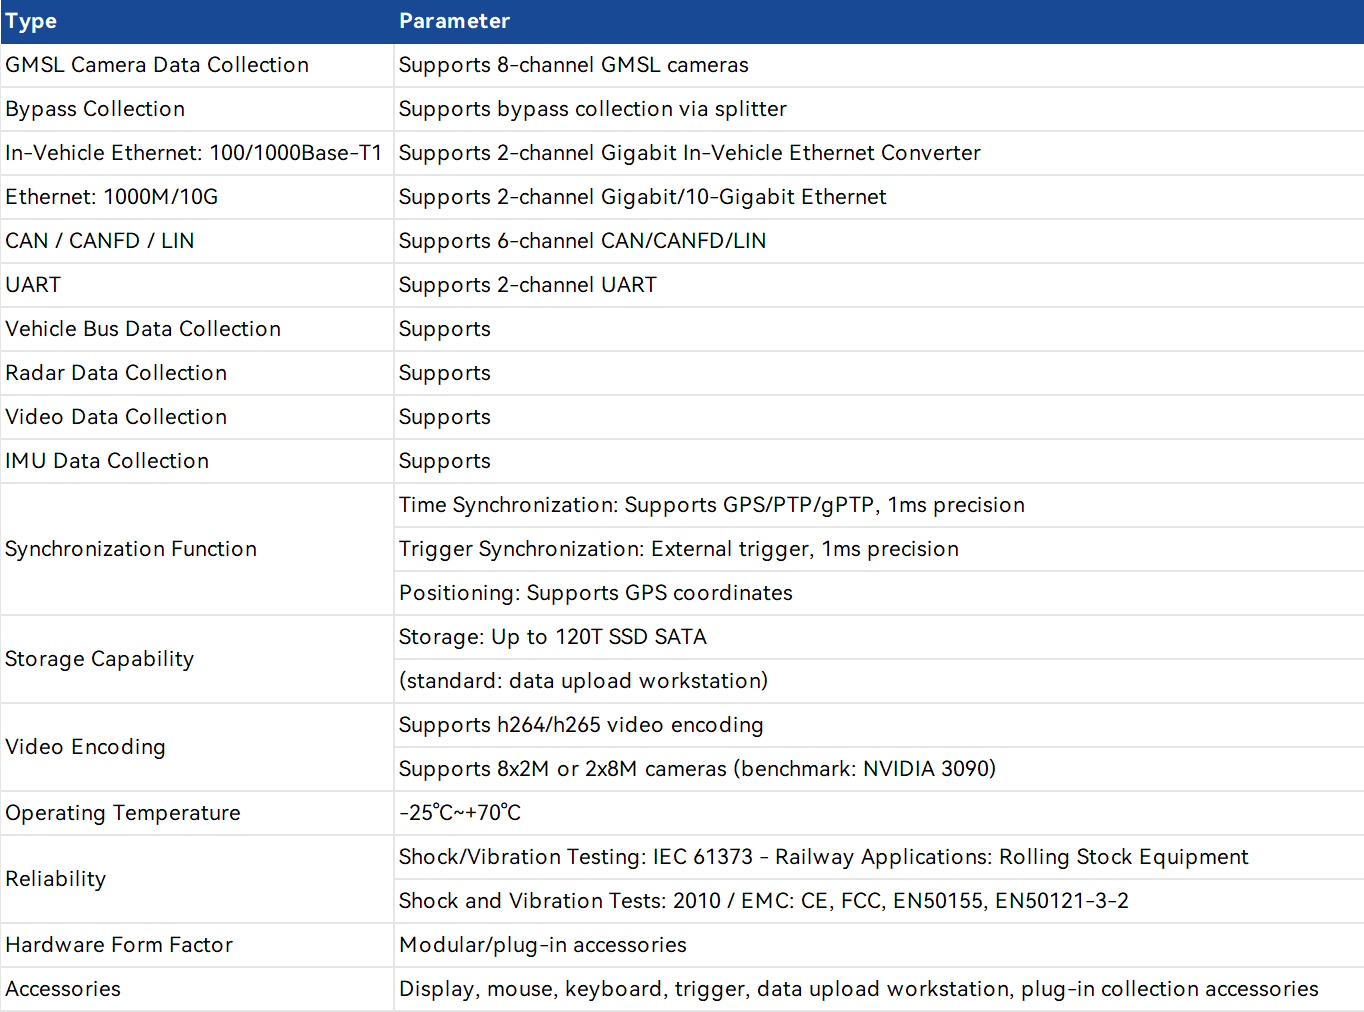Screen dimensions: 1364x1012
Task: Select the Time Synchronization GPS/PTP/gPTP cell
Action: tap(711, 505)
